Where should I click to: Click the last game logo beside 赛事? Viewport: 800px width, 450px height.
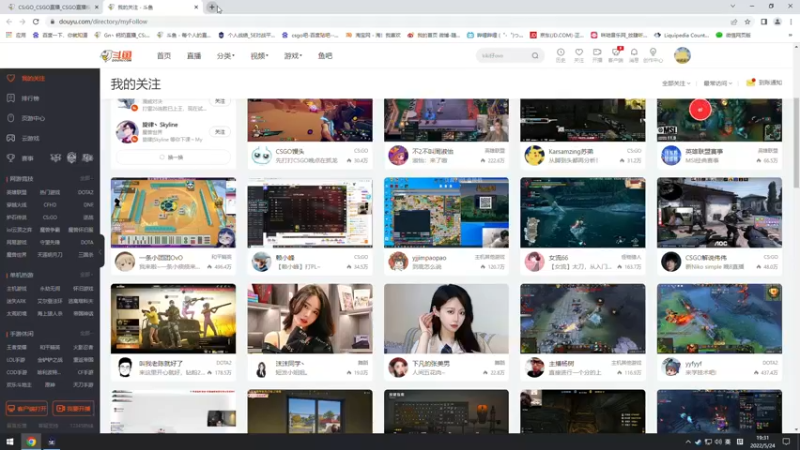tap(87, 158)
